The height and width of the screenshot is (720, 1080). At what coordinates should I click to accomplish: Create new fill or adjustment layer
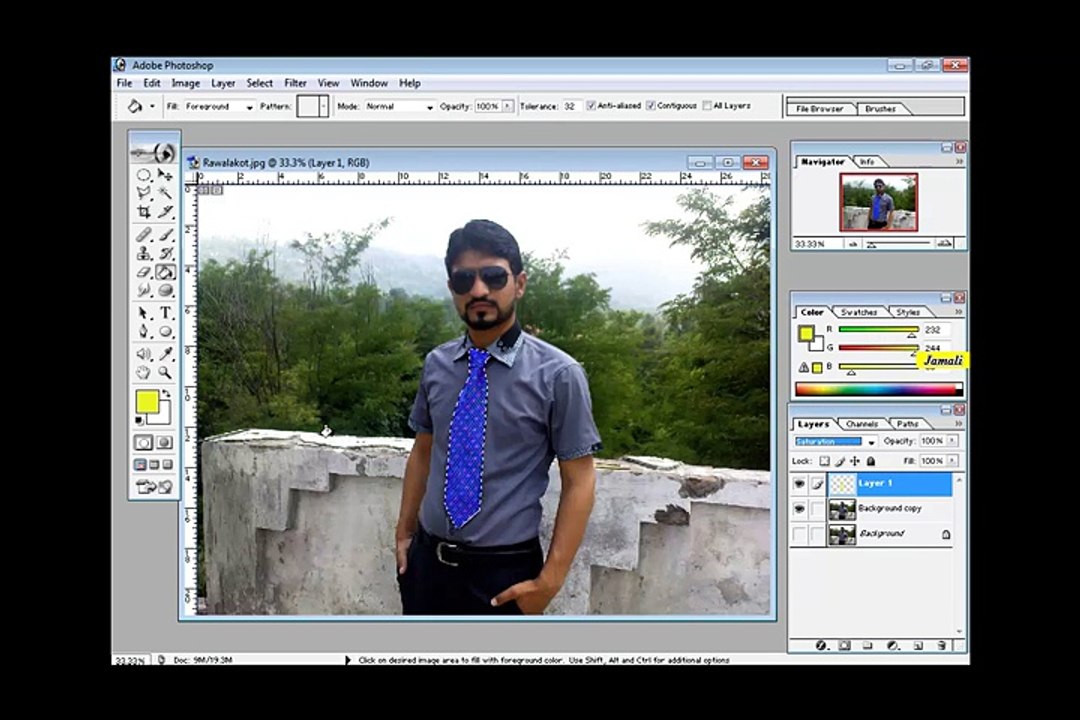pos(893,646)
